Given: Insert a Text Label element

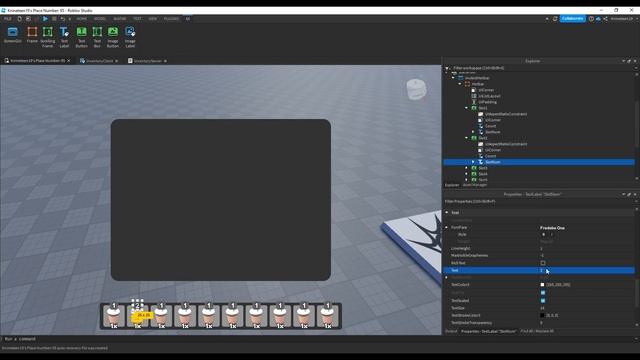Looking at the screenshot, I should (64, 37).
